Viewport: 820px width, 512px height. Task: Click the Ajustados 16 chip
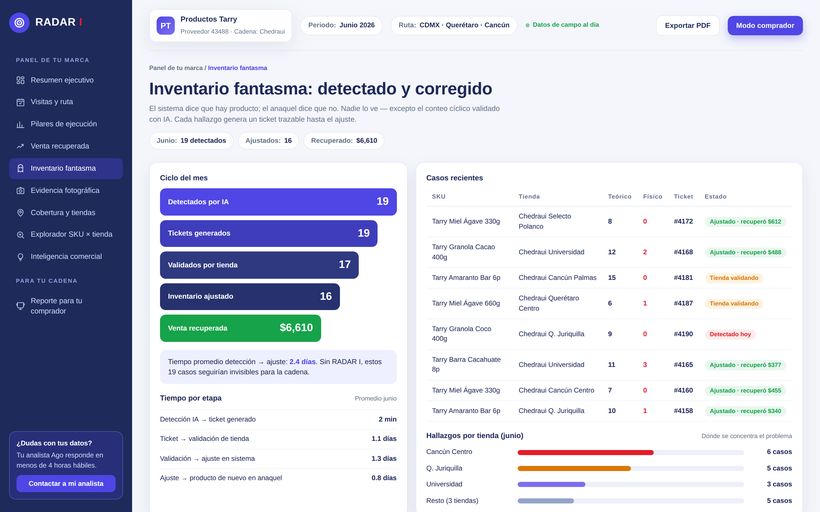point(269,141)
